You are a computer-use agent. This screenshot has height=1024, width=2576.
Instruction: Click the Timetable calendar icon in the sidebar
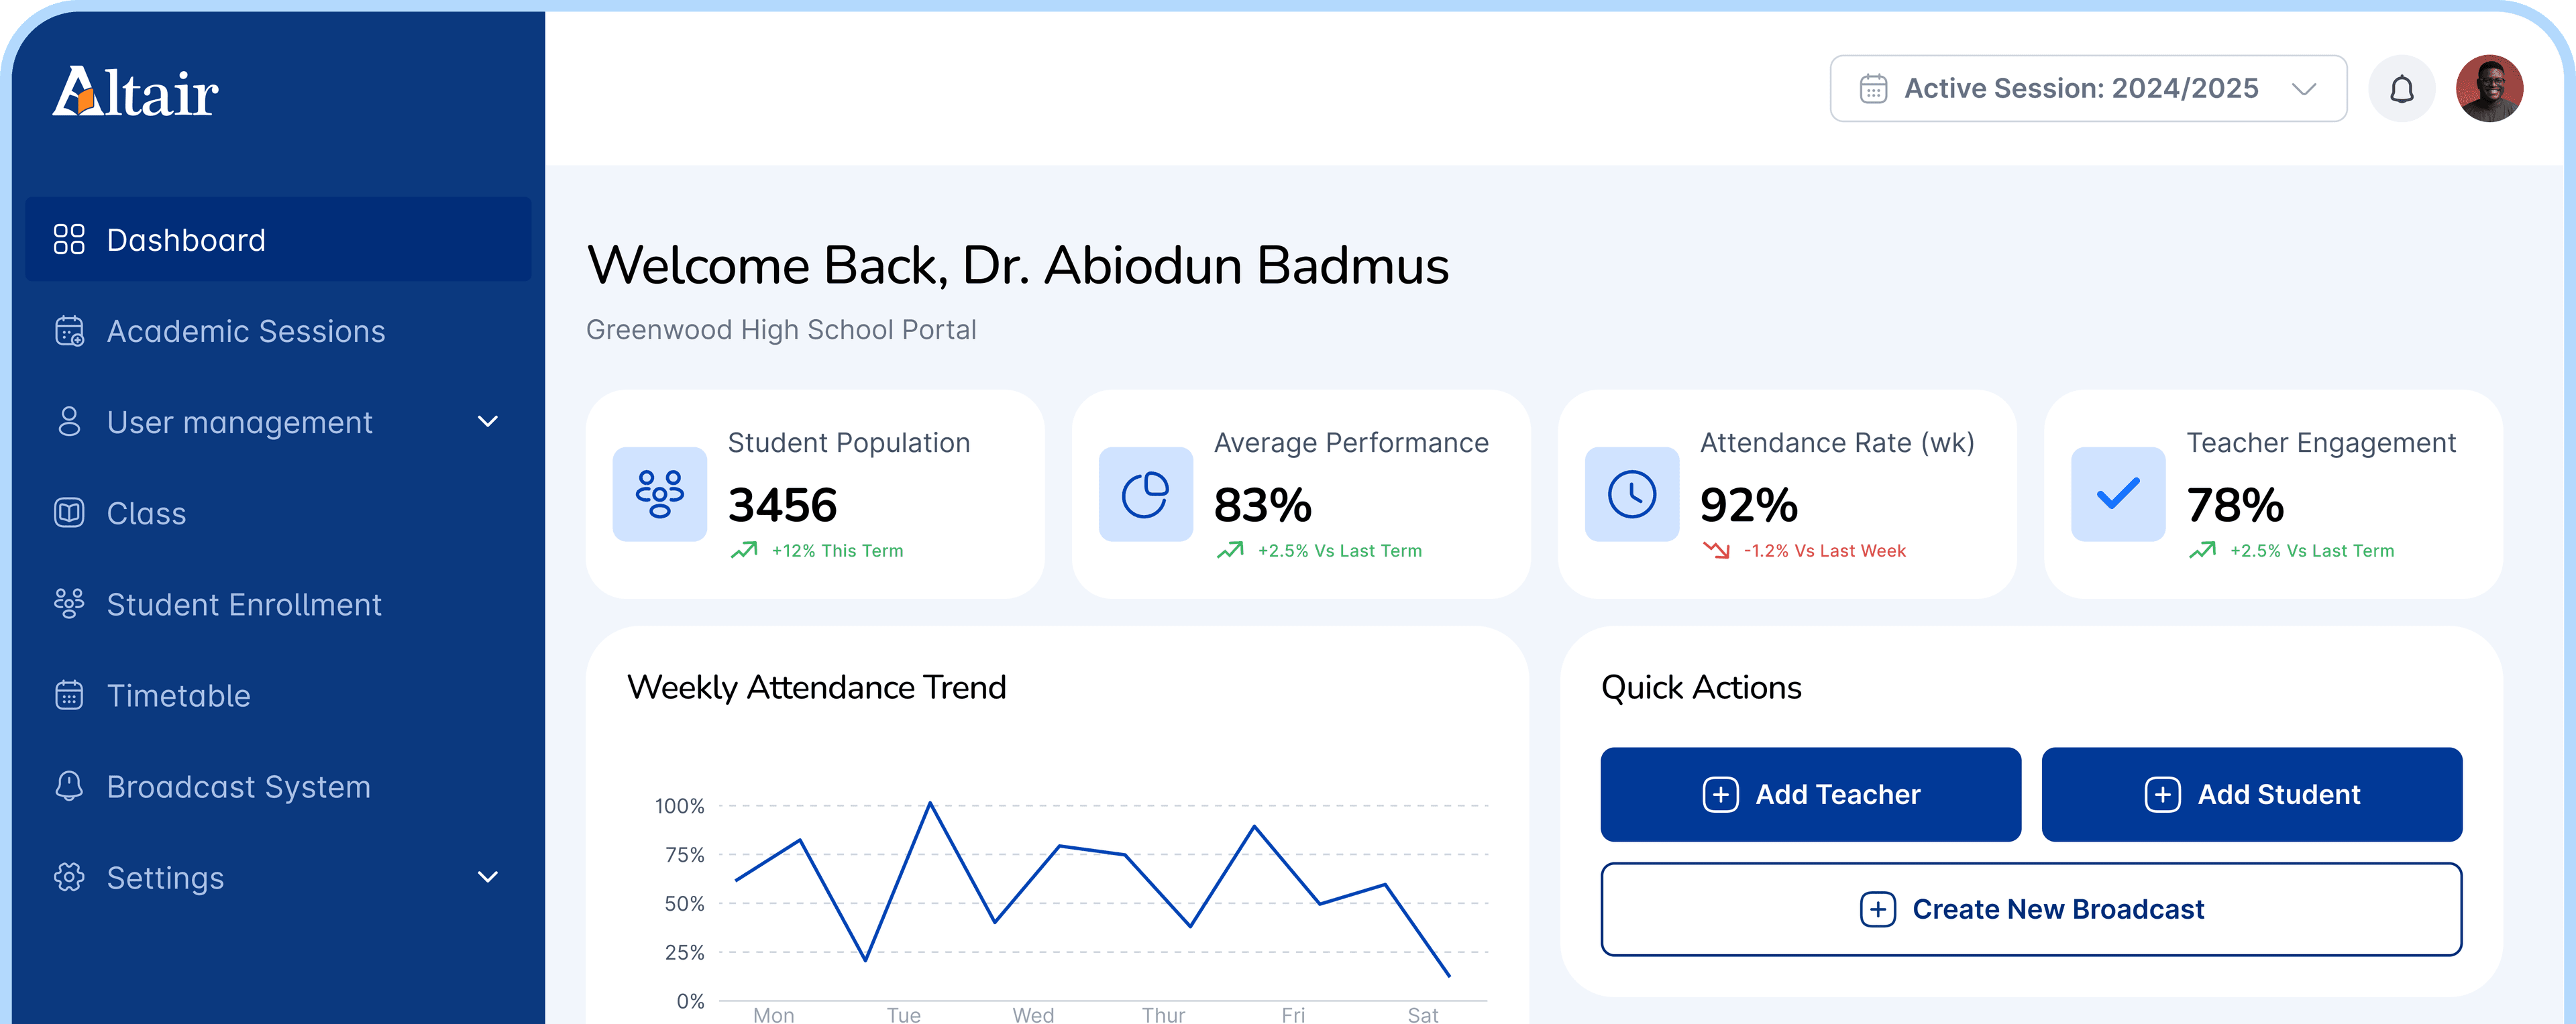69,695
